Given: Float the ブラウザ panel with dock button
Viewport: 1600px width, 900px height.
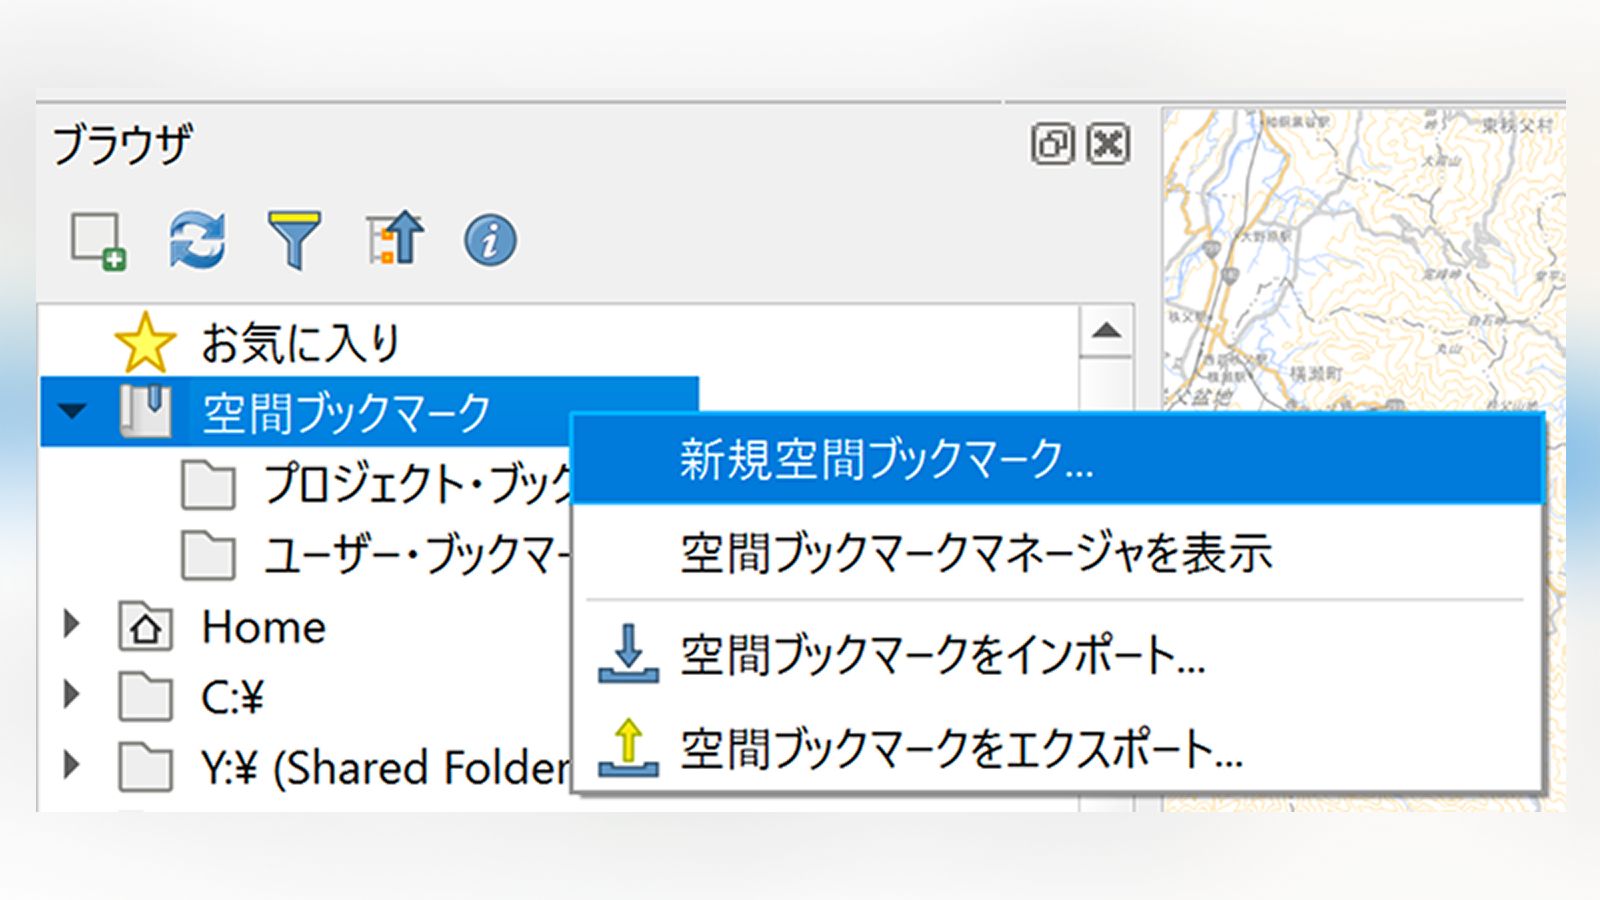Looking at the screenshot, I should pyautogui.click(x=1052, y=144).
